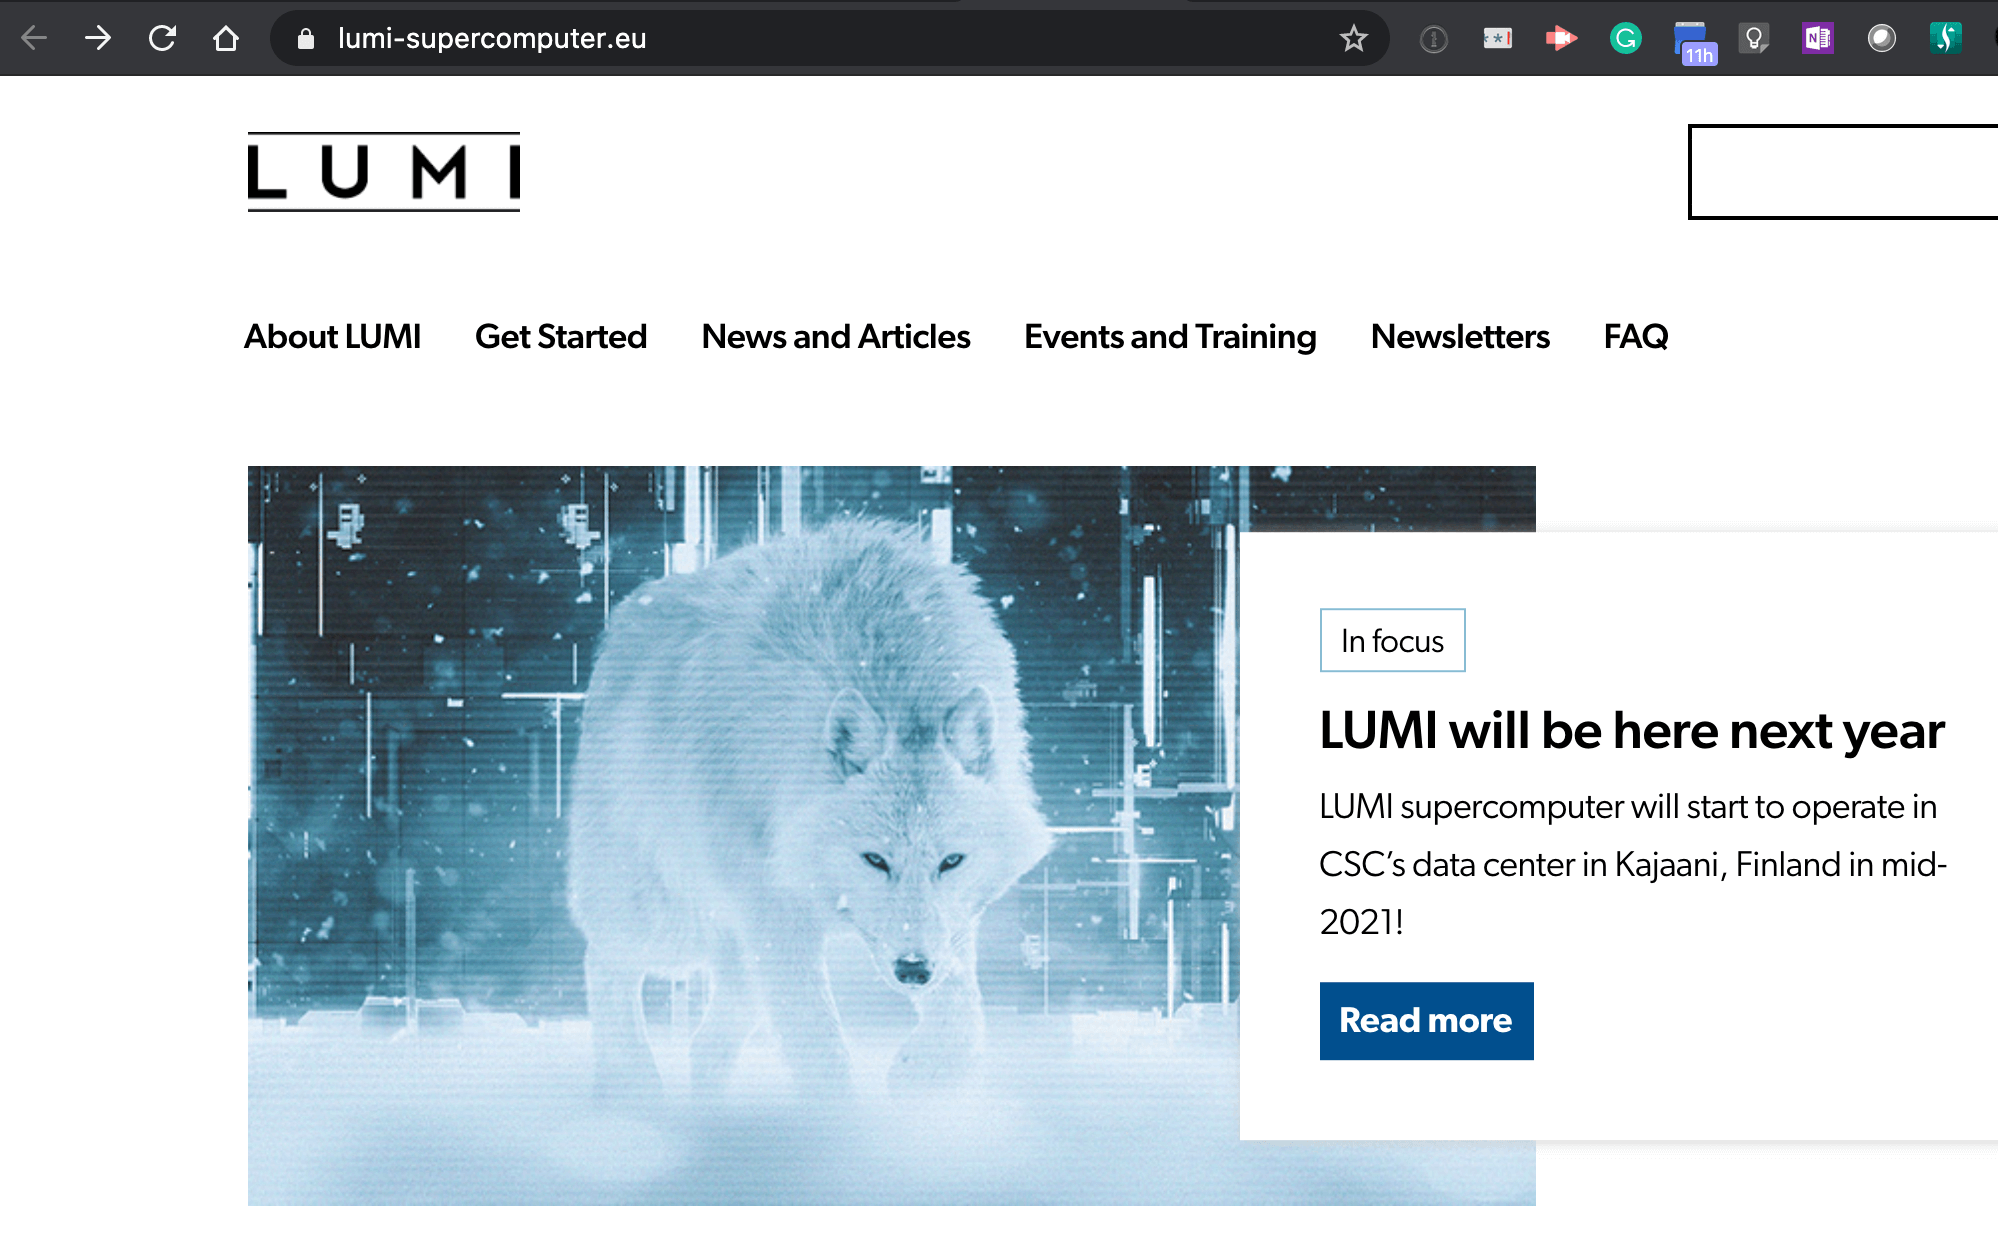Go to News and Articles
The width and height of the screenshot is (1998, 1240).
[x=836, y=336]
